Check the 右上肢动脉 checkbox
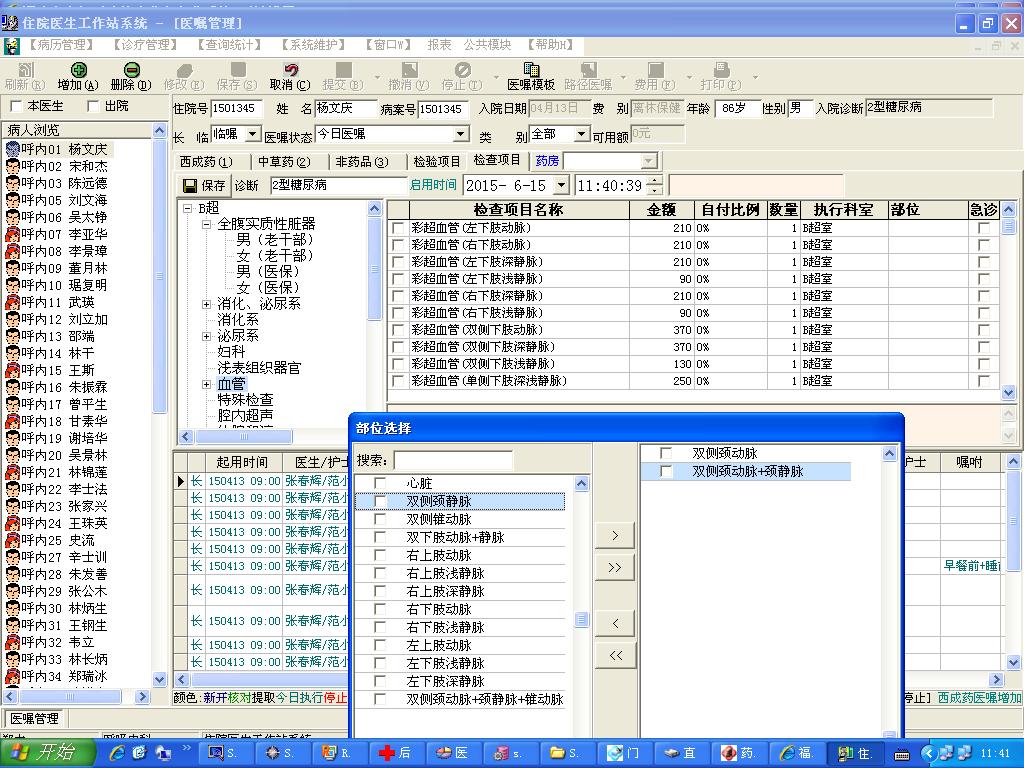Screen dimensions: 1024x768 (379, 555)
